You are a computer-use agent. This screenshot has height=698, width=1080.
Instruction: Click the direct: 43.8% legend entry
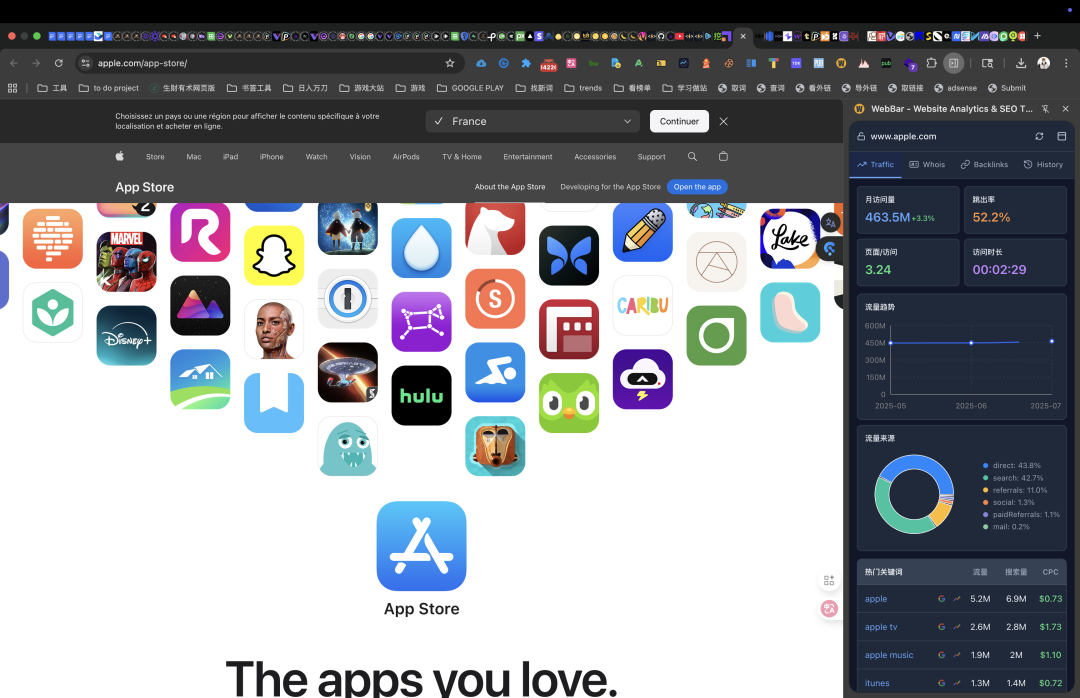coord(1012,466)
